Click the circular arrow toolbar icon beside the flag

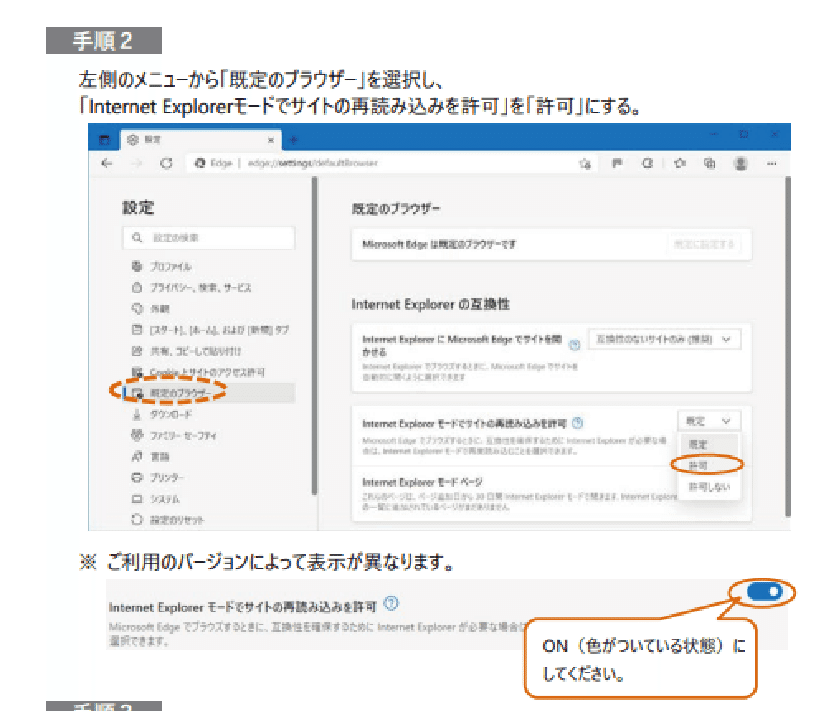point(648,163)
